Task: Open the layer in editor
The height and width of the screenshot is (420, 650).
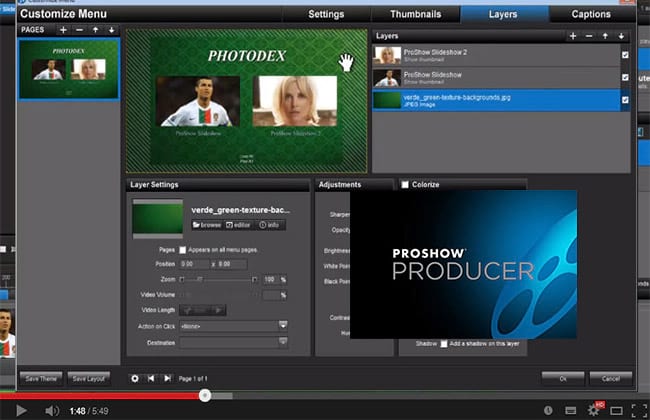Action: (x=238, y=225)
